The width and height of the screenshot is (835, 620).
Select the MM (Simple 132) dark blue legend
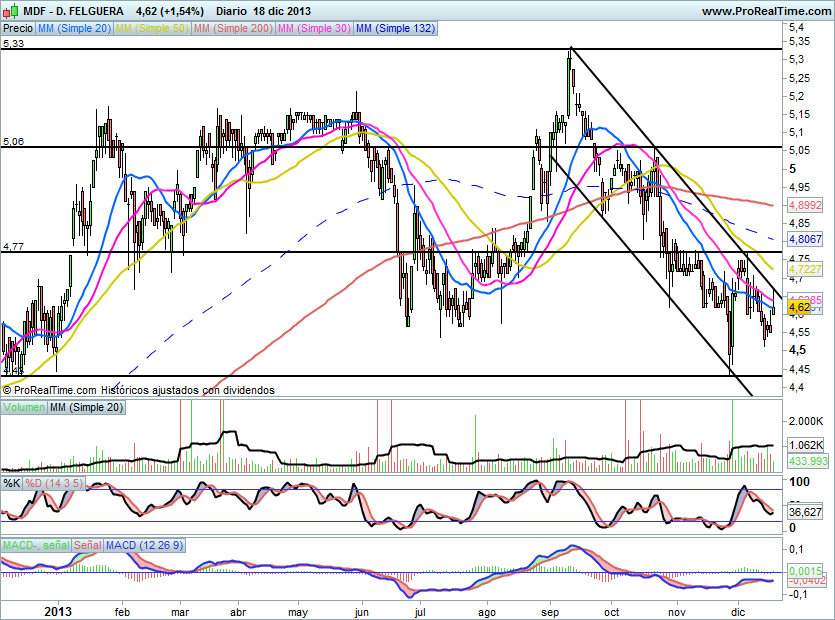click(395, 29)
